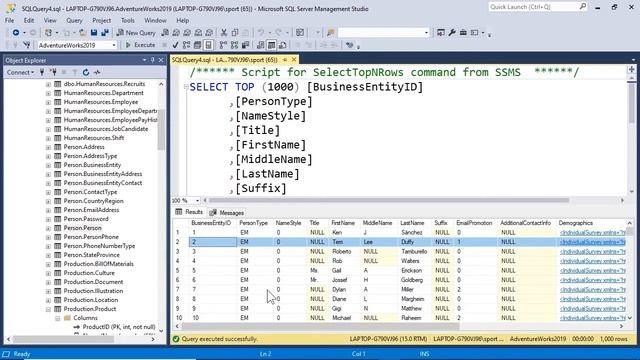Switch output to Results to File

coord(282,45)
